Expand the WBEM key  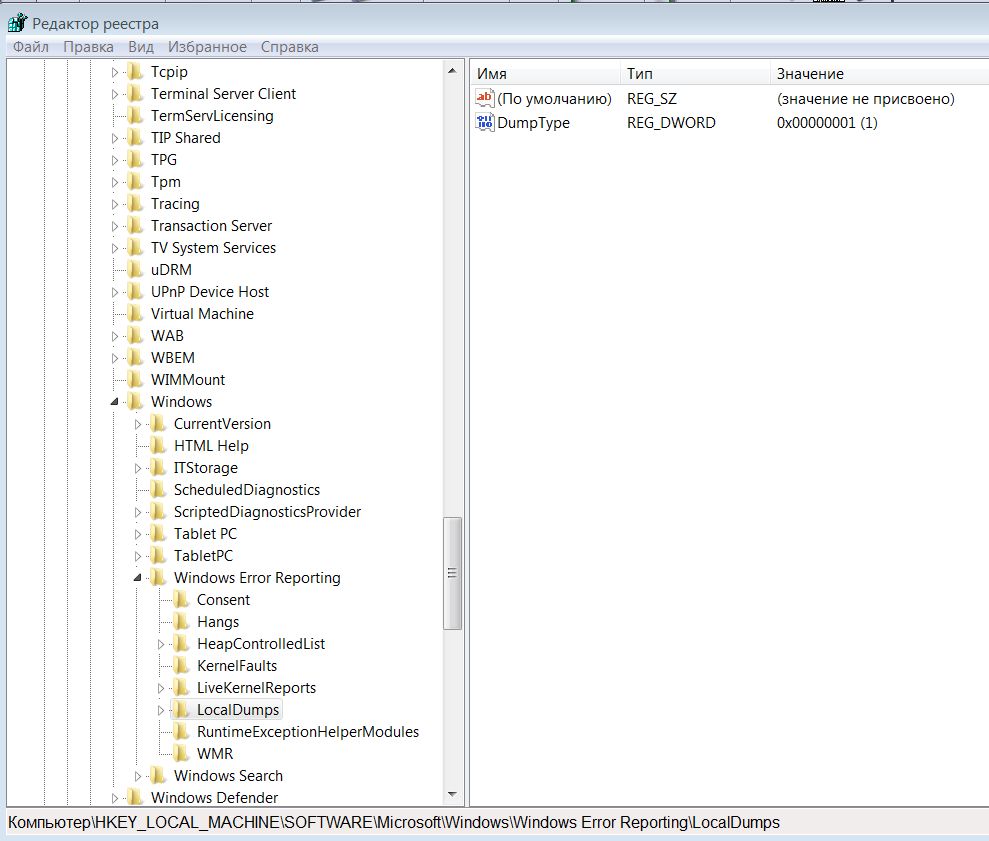click(x=115, y=358)
